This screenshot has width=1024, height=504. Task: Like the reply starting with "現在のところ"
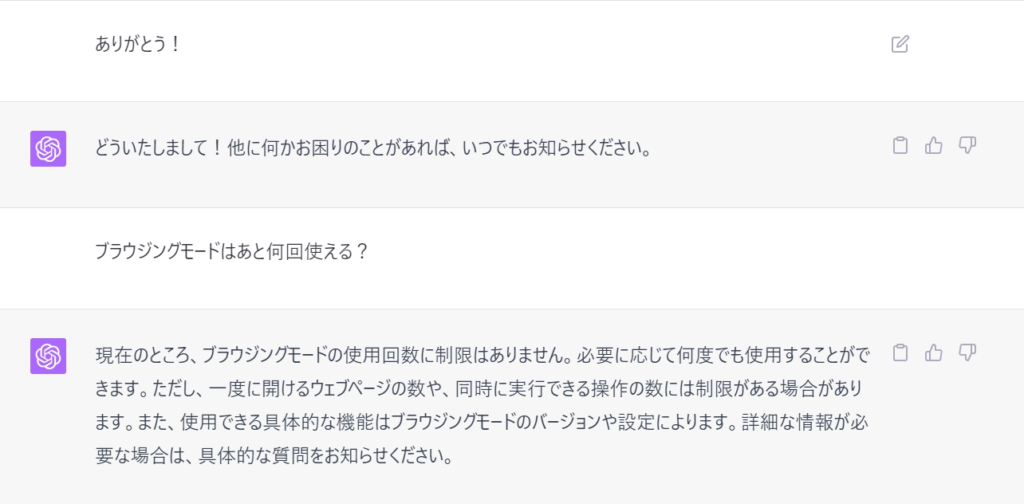934,352
